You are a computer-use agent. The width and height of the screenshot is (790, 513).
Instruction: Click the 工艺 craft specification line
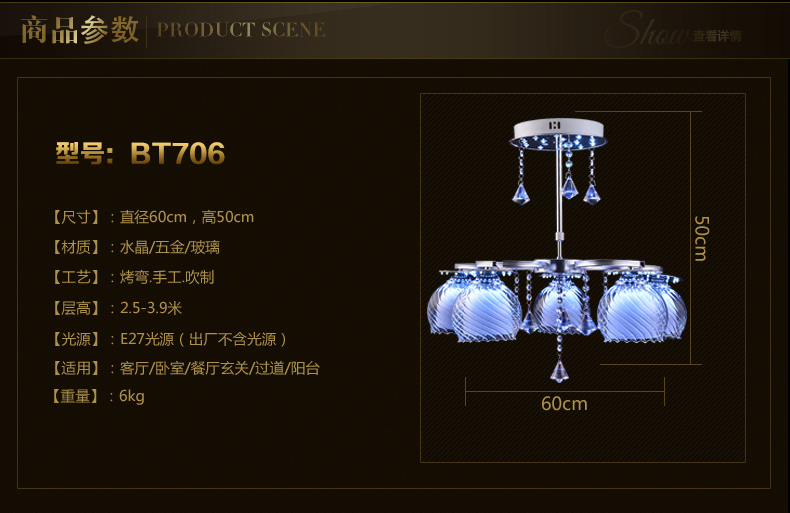coord(132,277)
